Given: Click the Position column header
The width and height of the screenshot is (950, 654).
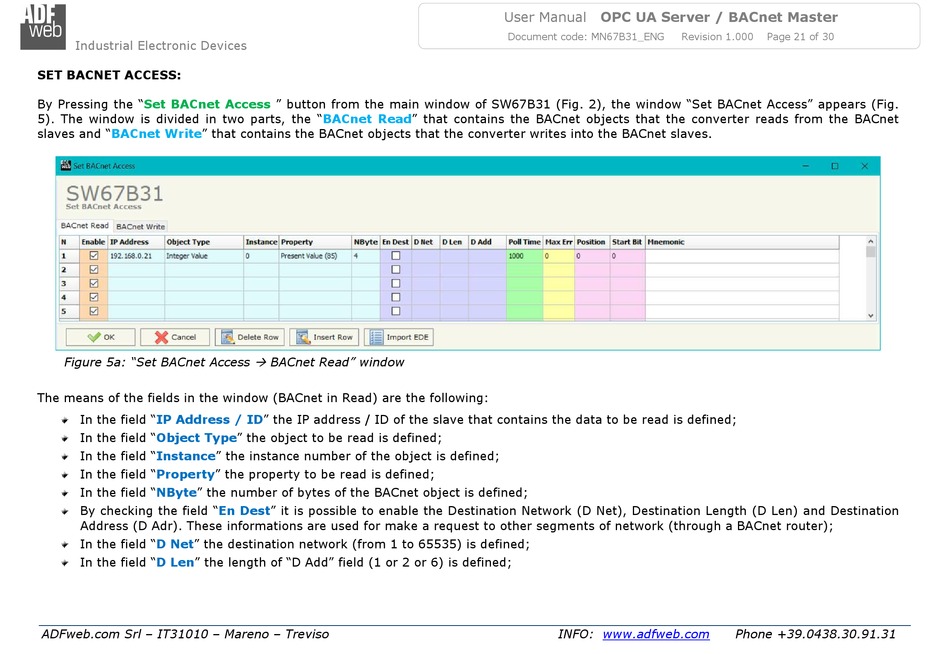Looking at the screenshot, I should tap(592, 242).
